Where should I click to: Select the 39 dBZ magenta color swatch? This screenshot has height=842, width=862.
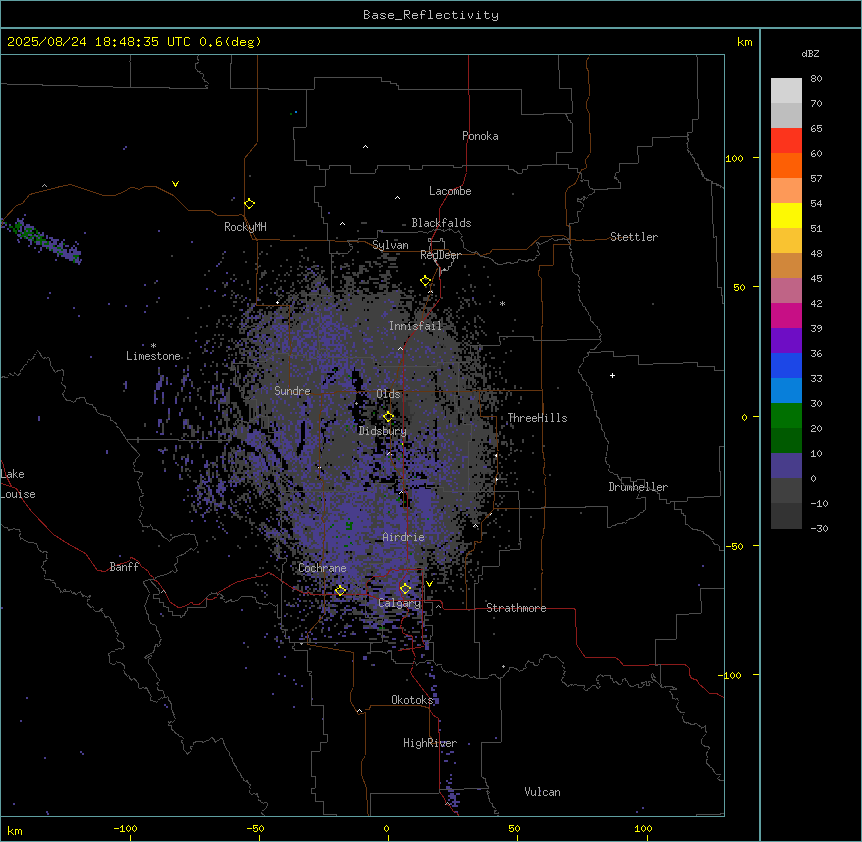tap(786, 315)
